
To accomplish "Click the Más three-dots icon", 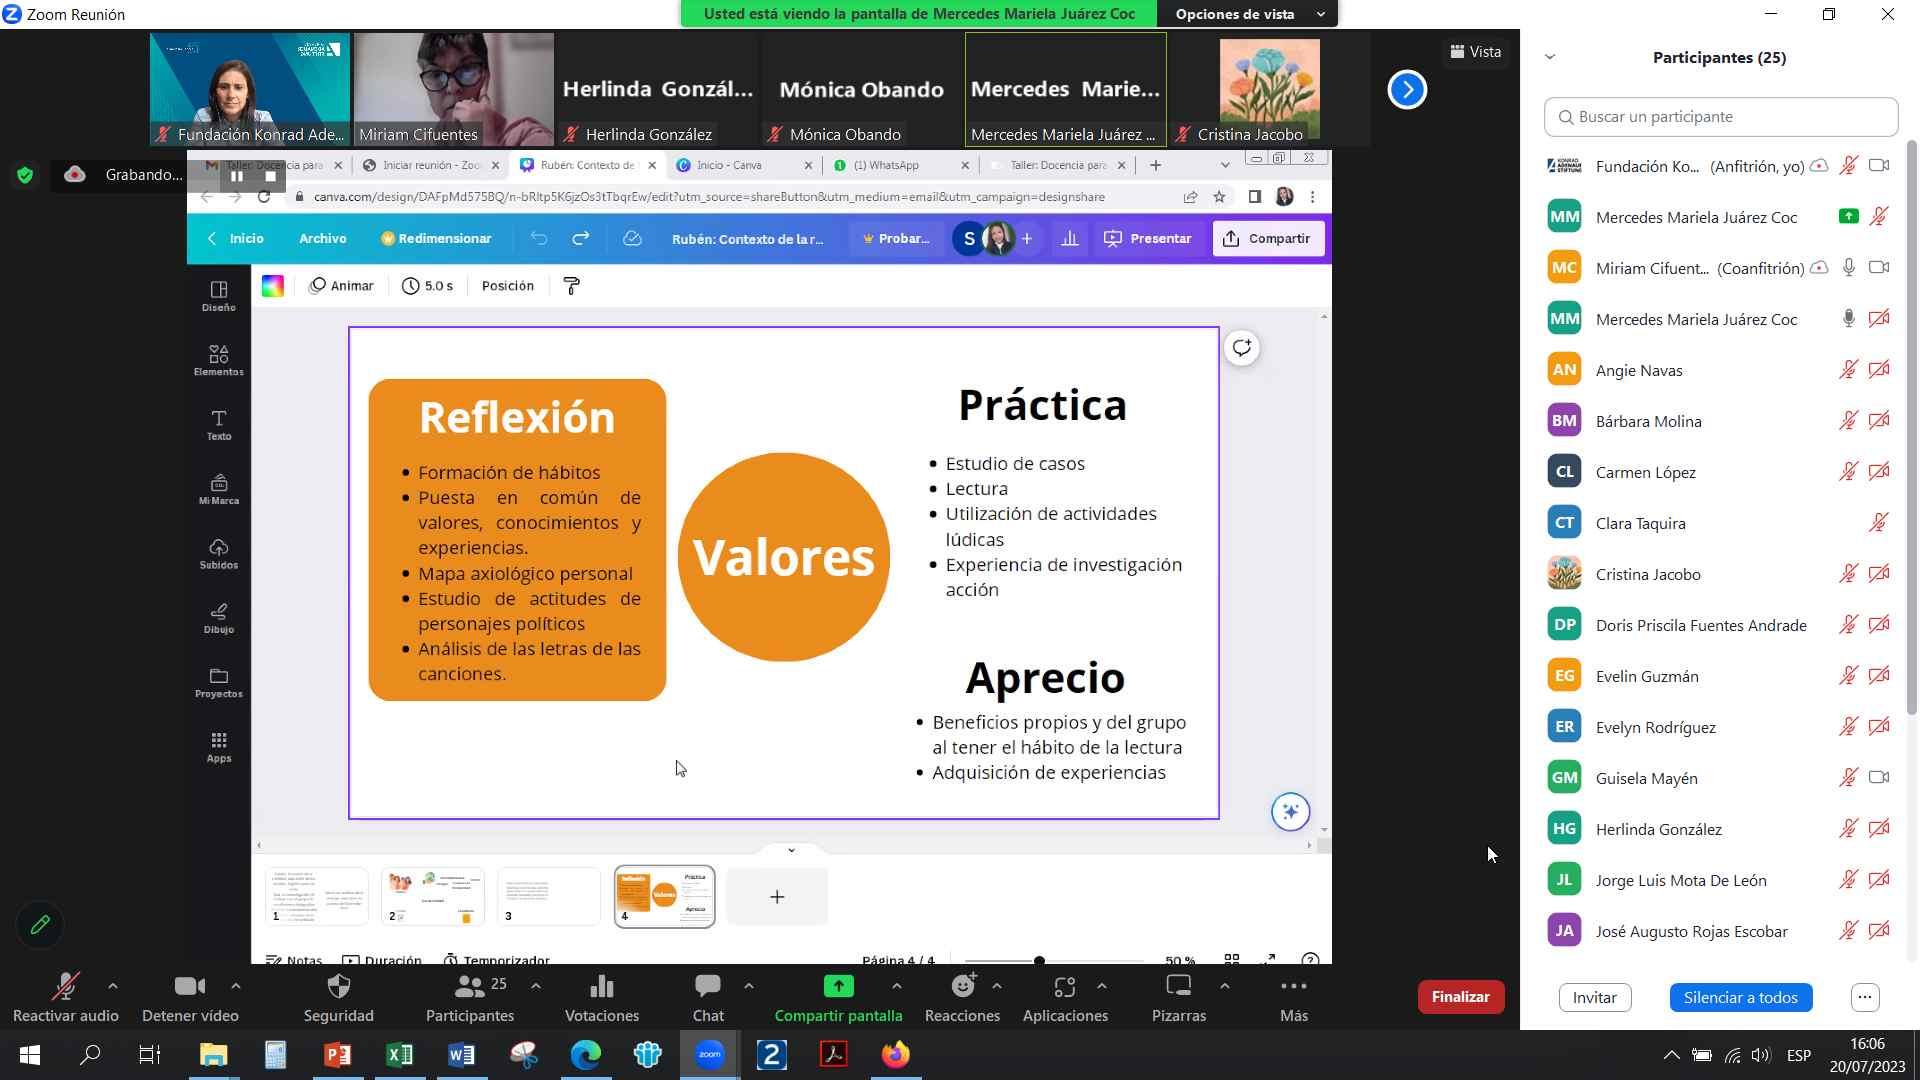I will pyautogui.click(x=1293, y=987).
